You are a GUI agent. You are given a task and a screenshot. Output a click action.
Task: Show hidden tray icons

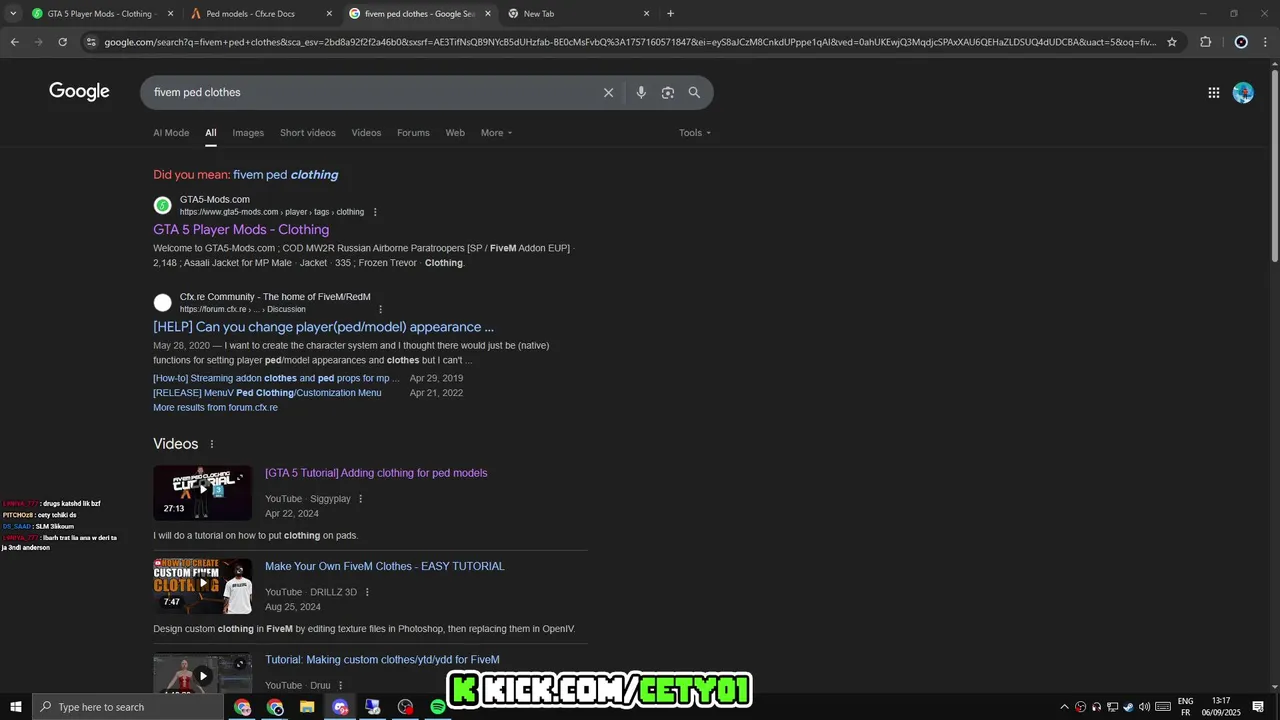[1064, 707]
